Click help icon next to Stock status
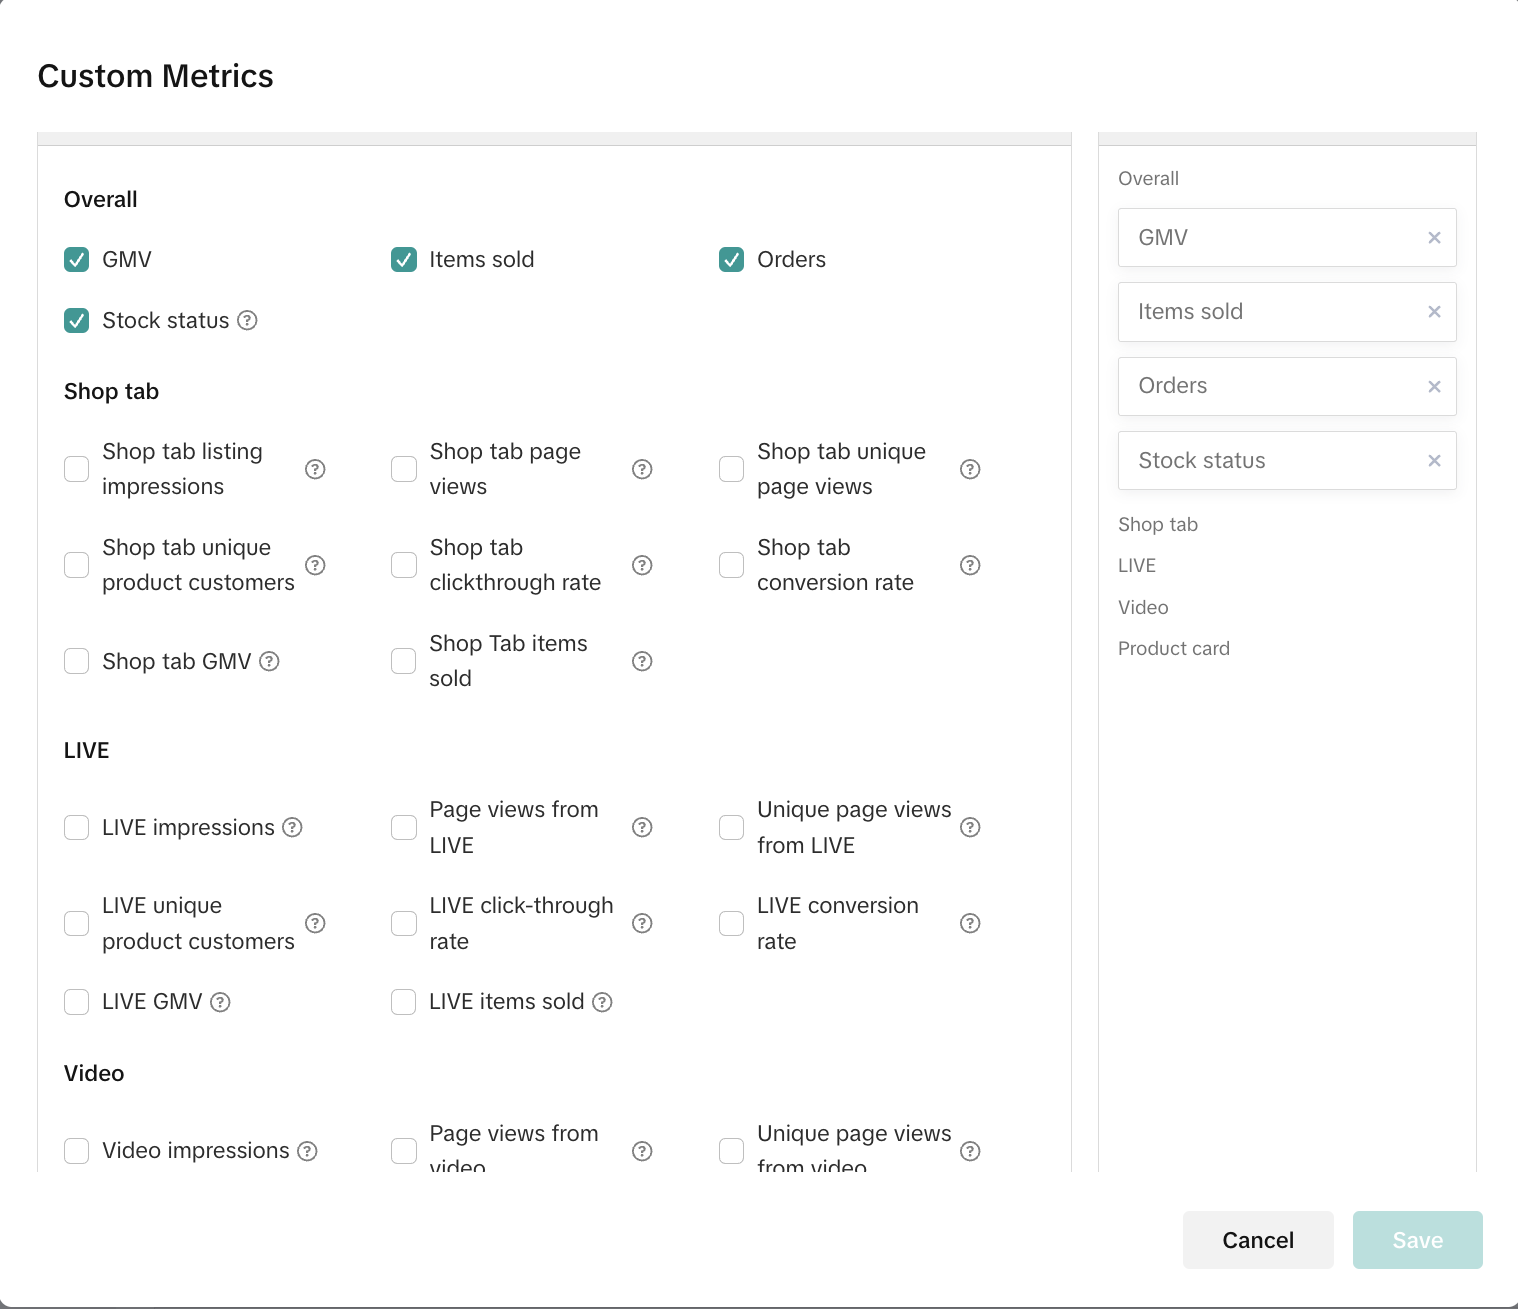1518x1309 pixels. click(x=247, y=320)
